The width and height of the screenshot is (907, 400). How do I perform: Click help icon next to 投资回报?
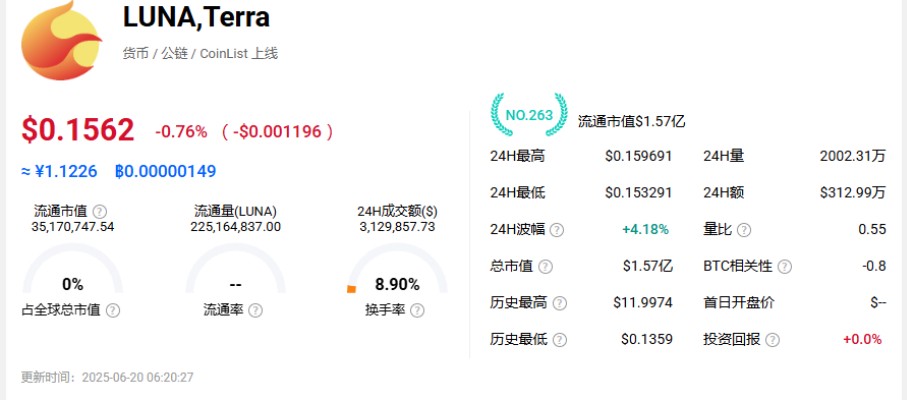(772, 339)
